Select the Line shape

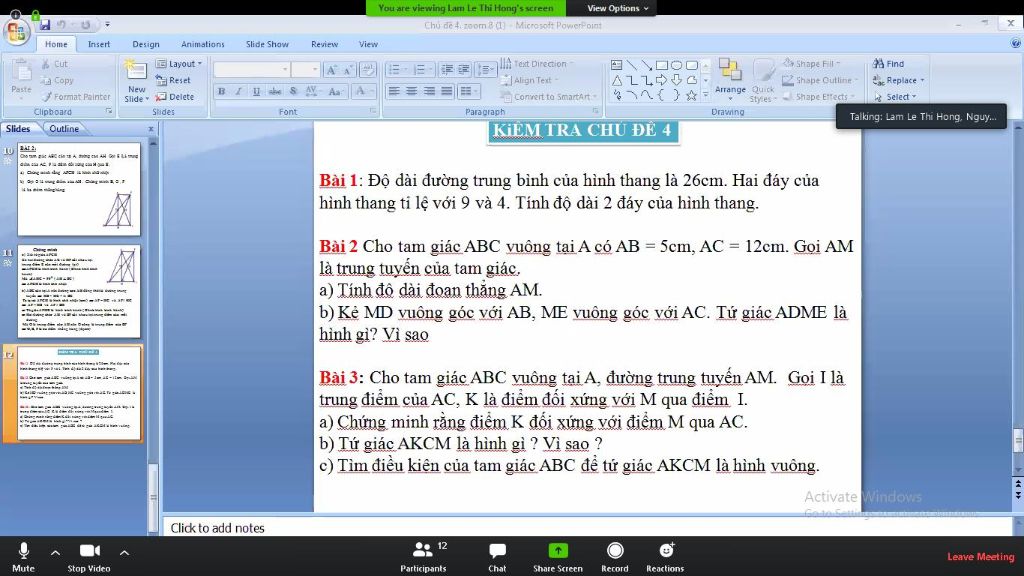tap(632, 65)
